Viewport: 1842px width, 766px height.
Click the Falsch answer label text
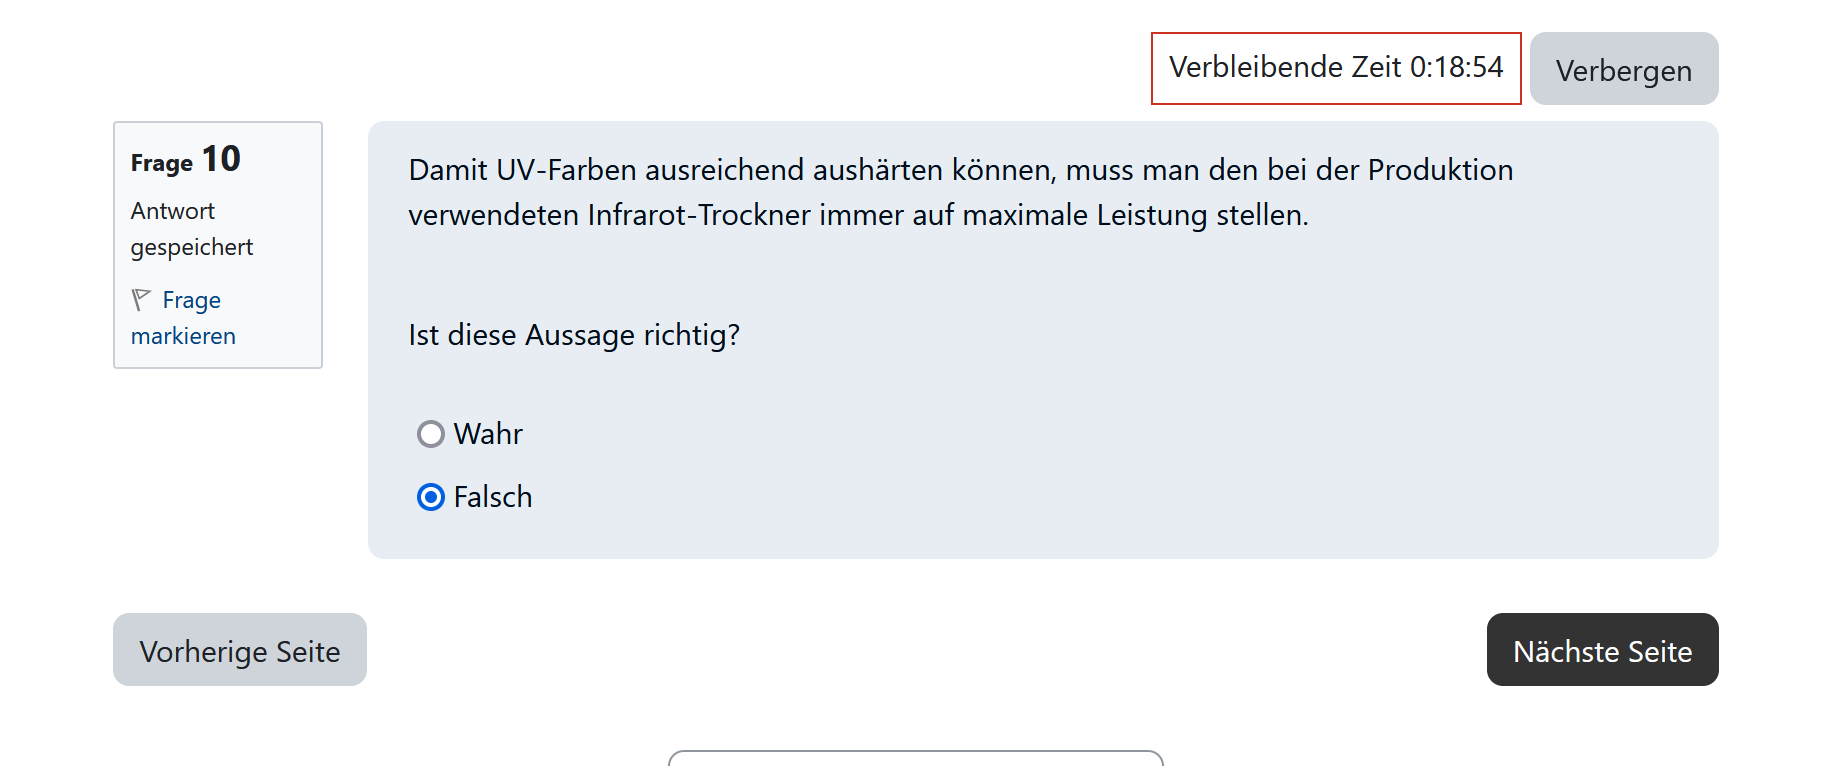(493, 497)
